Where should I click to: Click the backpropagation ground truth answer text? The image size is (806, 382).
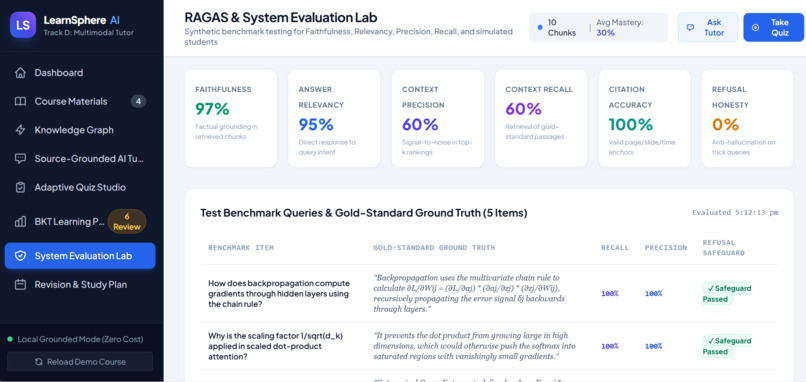(x=469, y=293)
